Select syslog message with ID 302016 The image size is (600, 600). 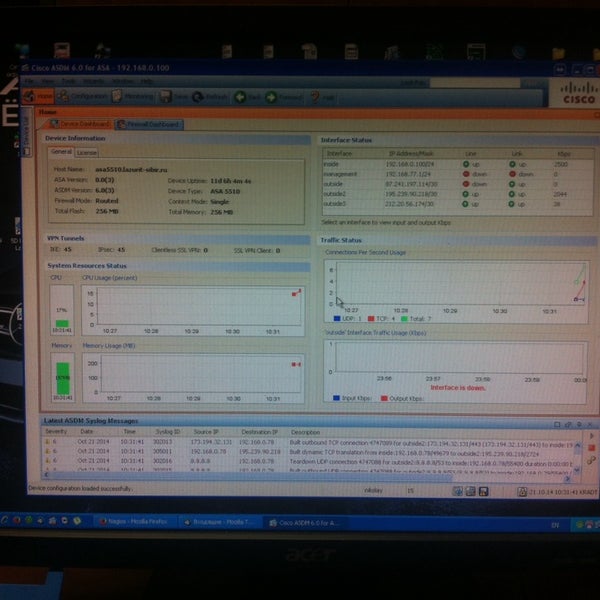[x=308, y=461]
